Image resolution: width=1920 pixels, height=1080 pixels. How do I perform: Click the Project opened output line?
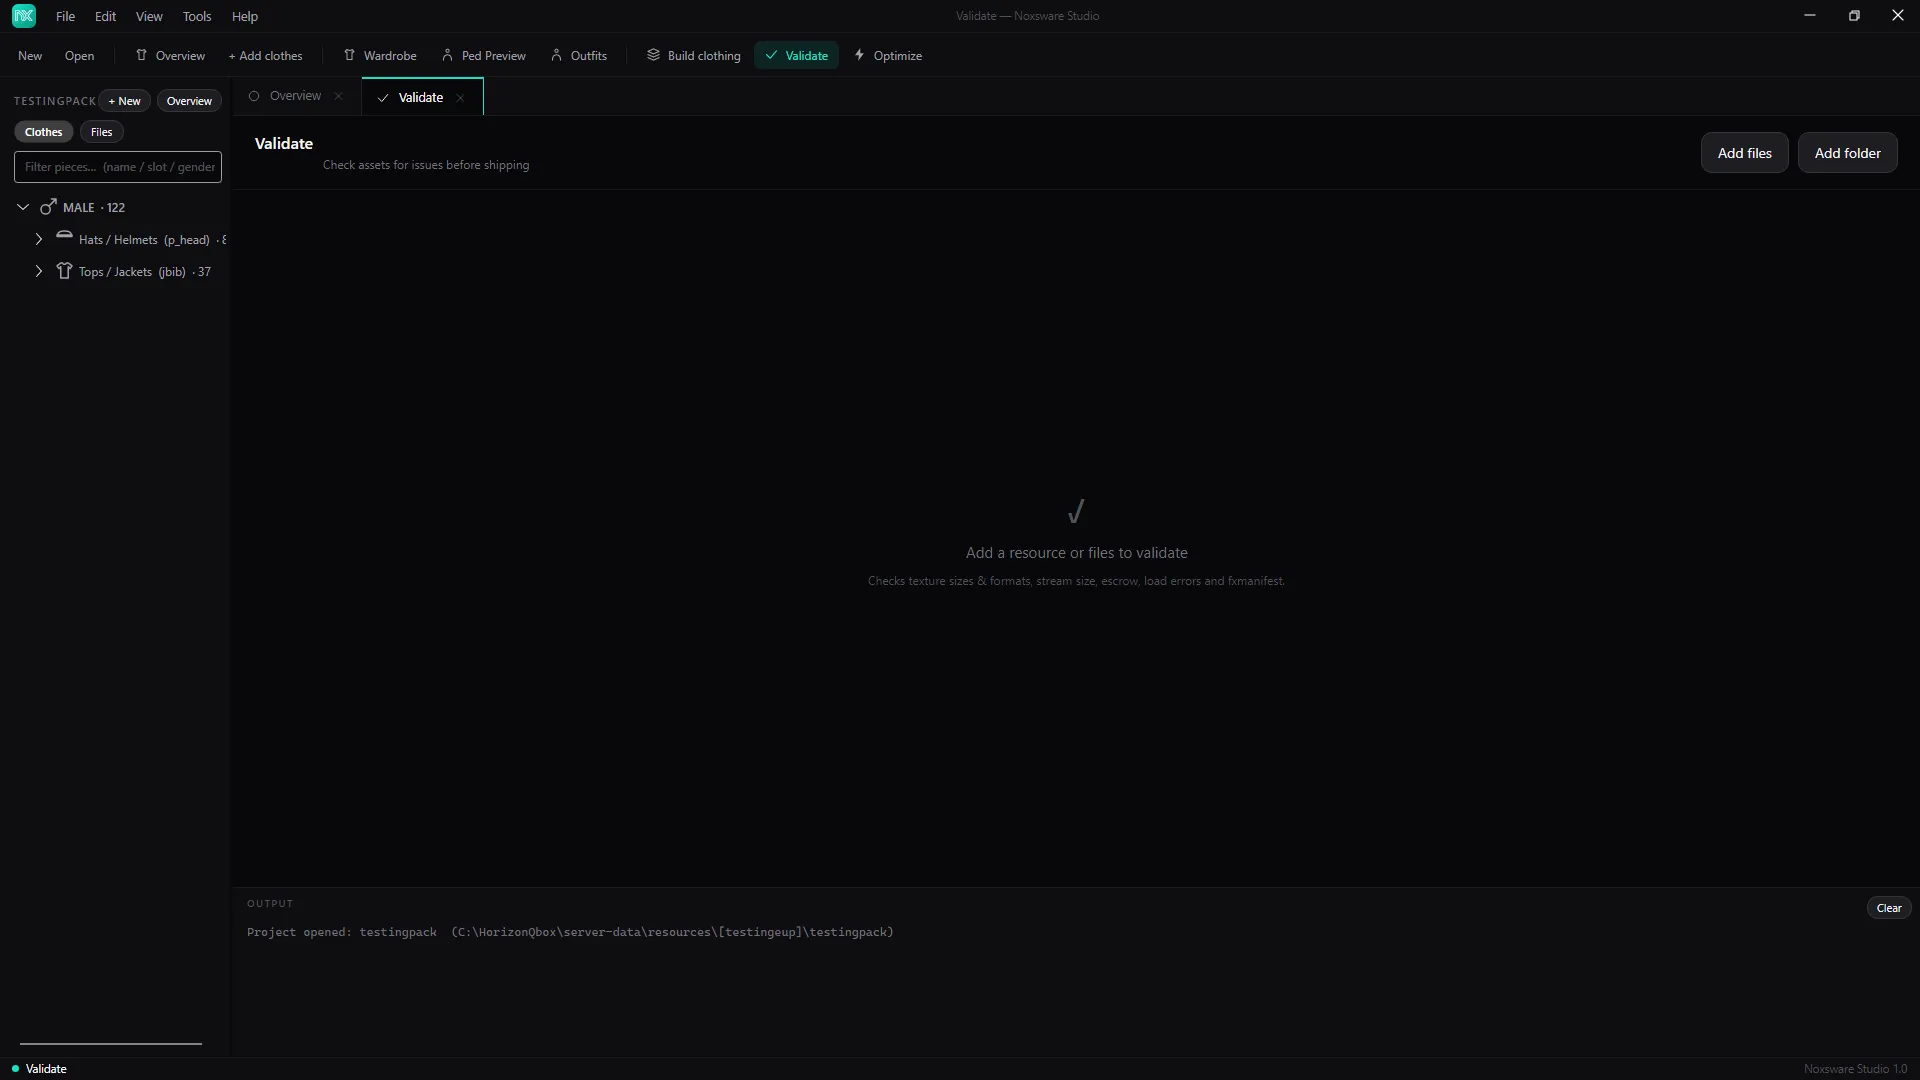(x=570, y=932)
